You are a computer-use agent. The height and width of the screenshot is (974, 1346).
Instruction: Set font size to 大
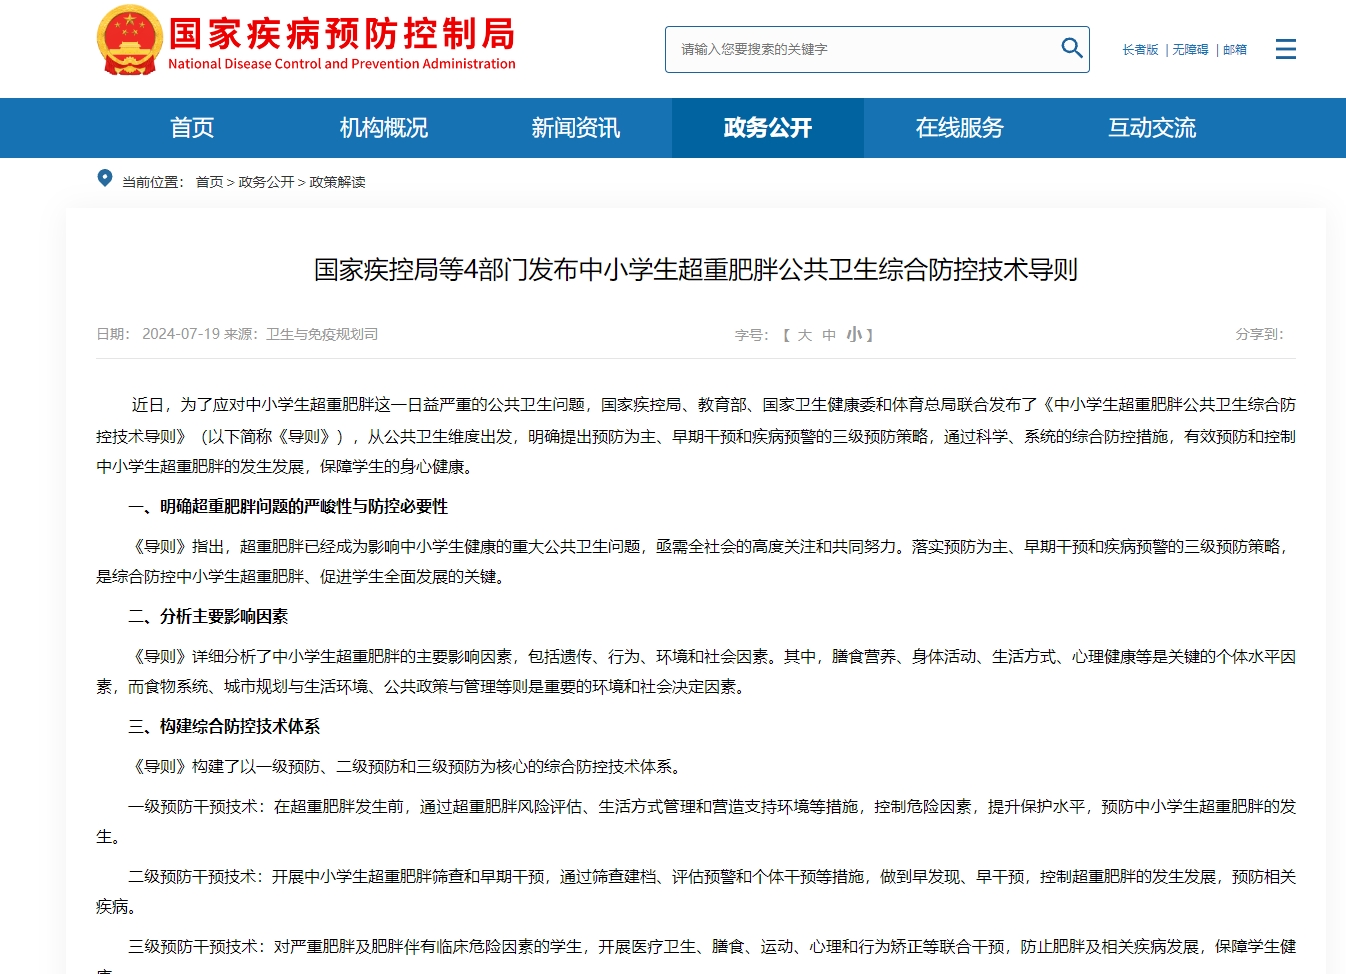tap(805, 335)
